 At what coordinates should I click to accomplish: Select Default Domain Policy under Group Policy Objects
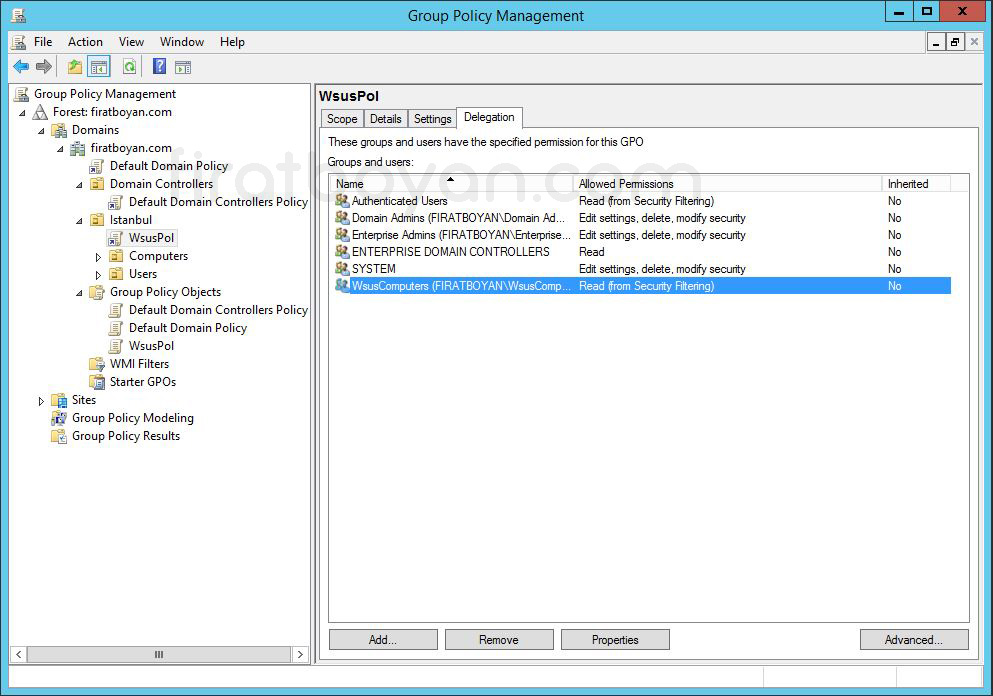pos(187,328)
